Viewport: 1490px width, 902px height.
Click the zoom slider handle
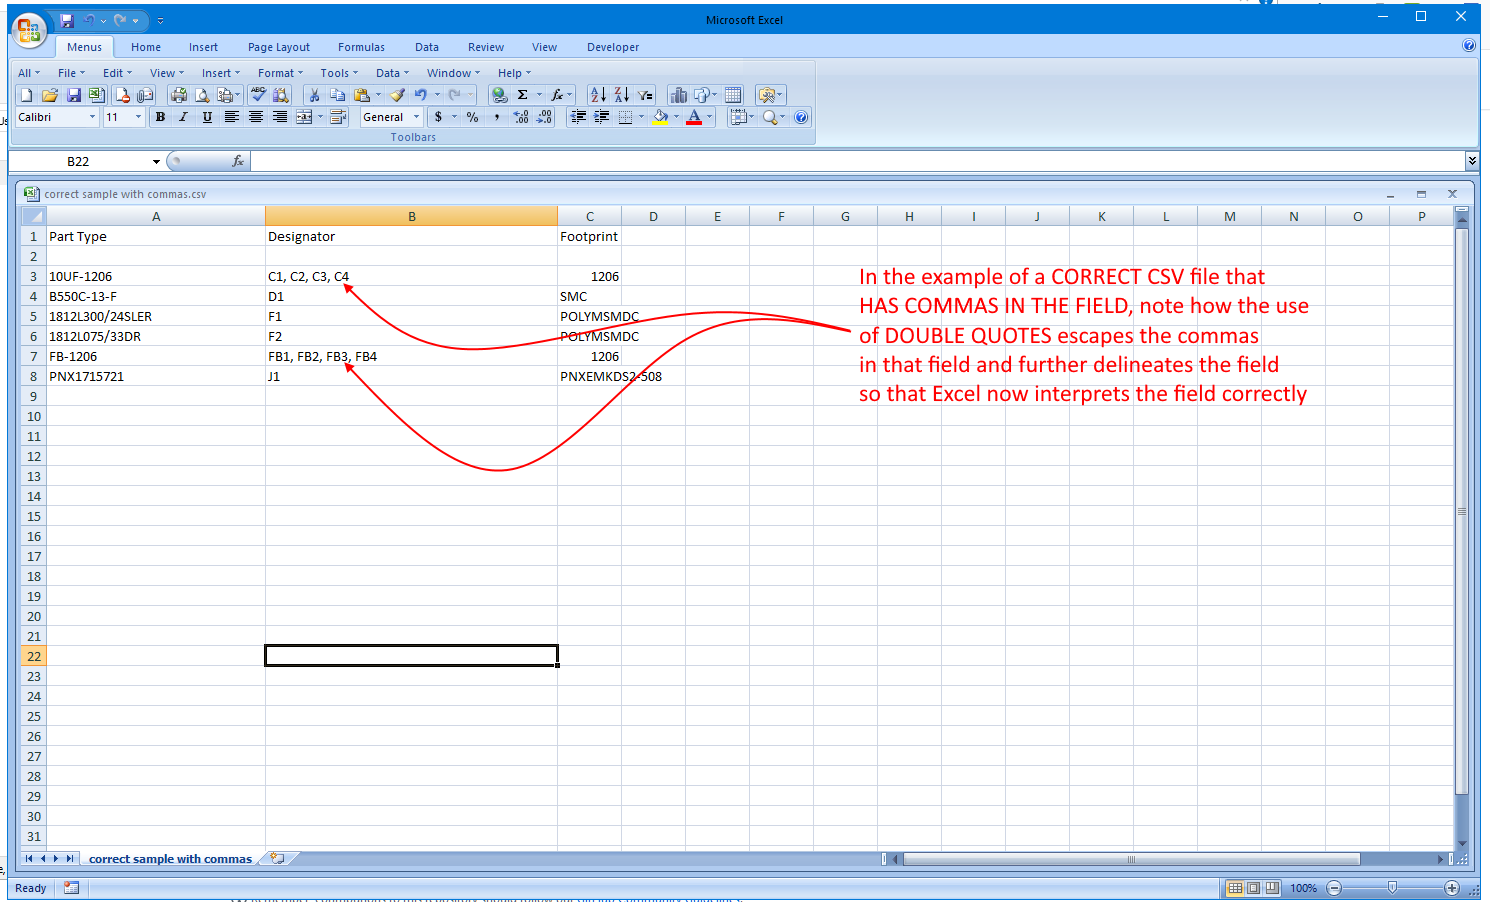click(1392, 888)
